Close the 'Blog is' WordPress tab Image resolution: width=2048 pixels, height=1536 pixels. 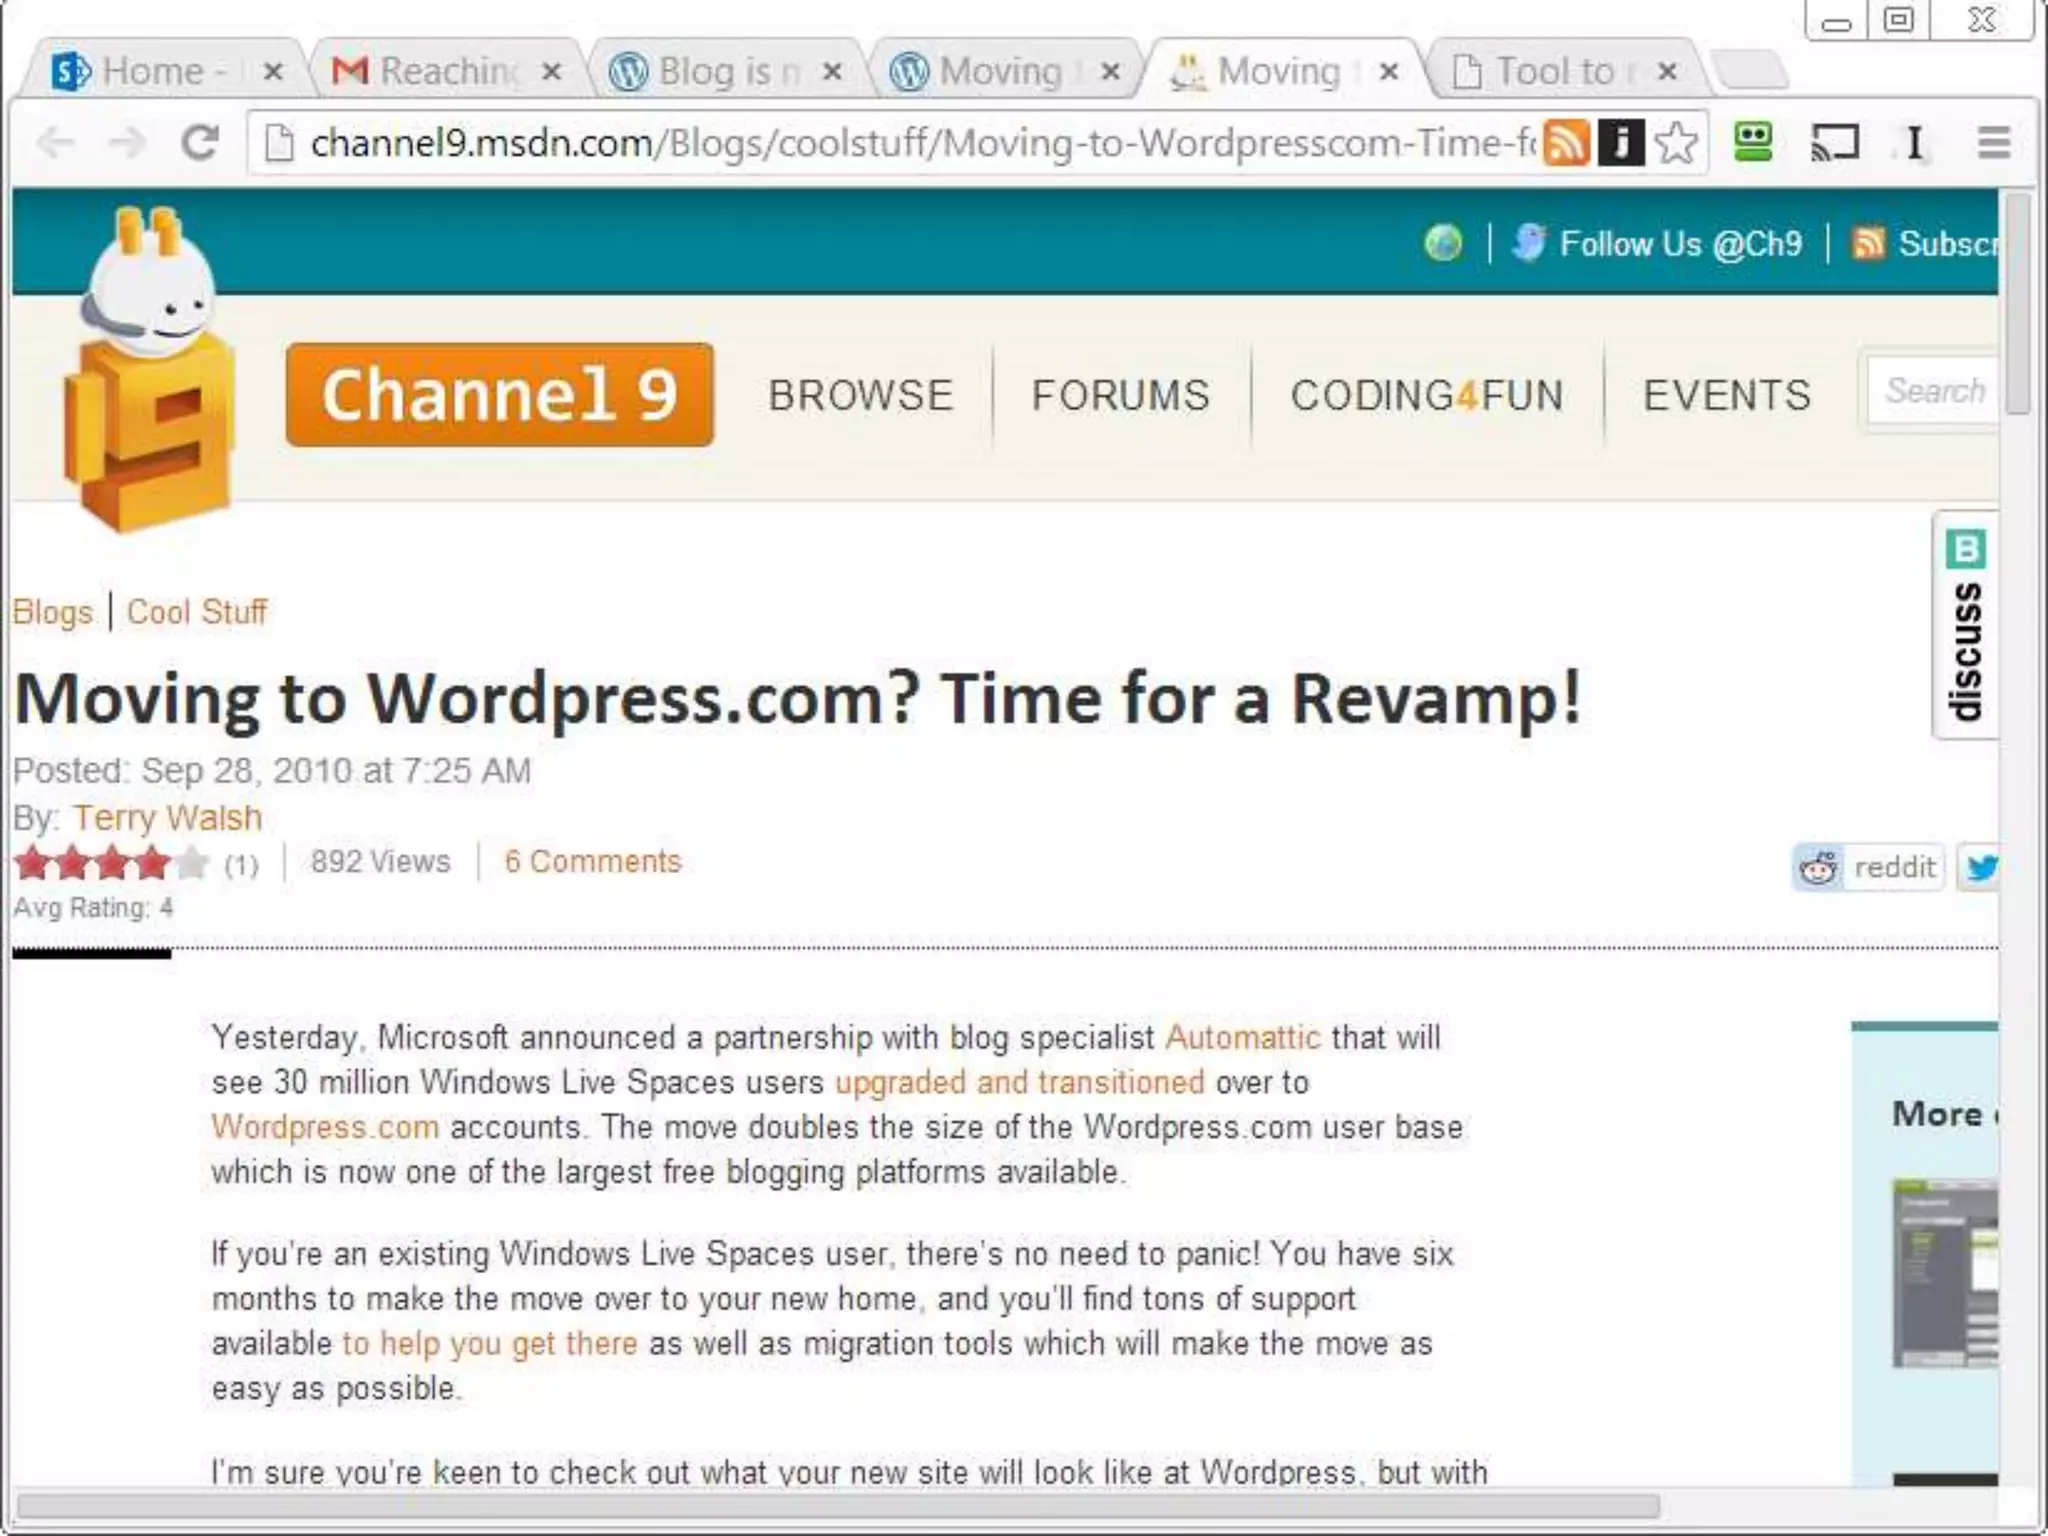[832, 72]
